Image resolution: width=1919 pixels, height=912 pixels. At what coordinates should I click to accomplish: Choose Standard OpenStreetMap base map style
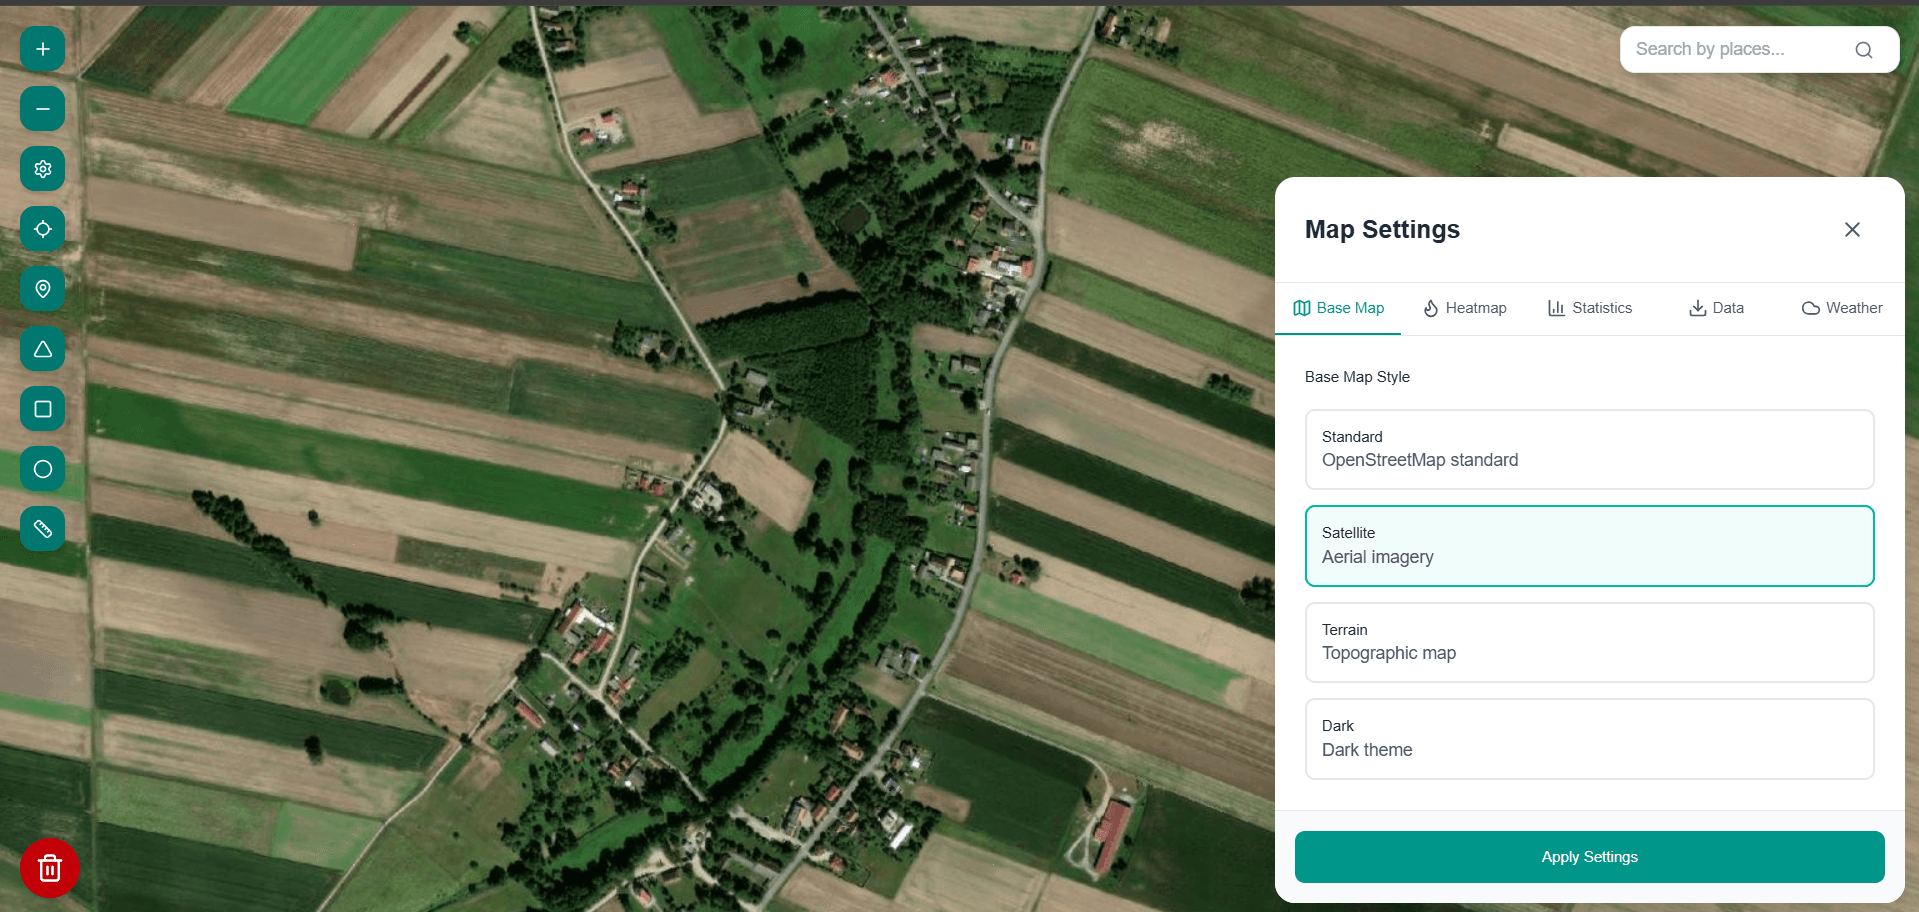tap(1590, 449)
